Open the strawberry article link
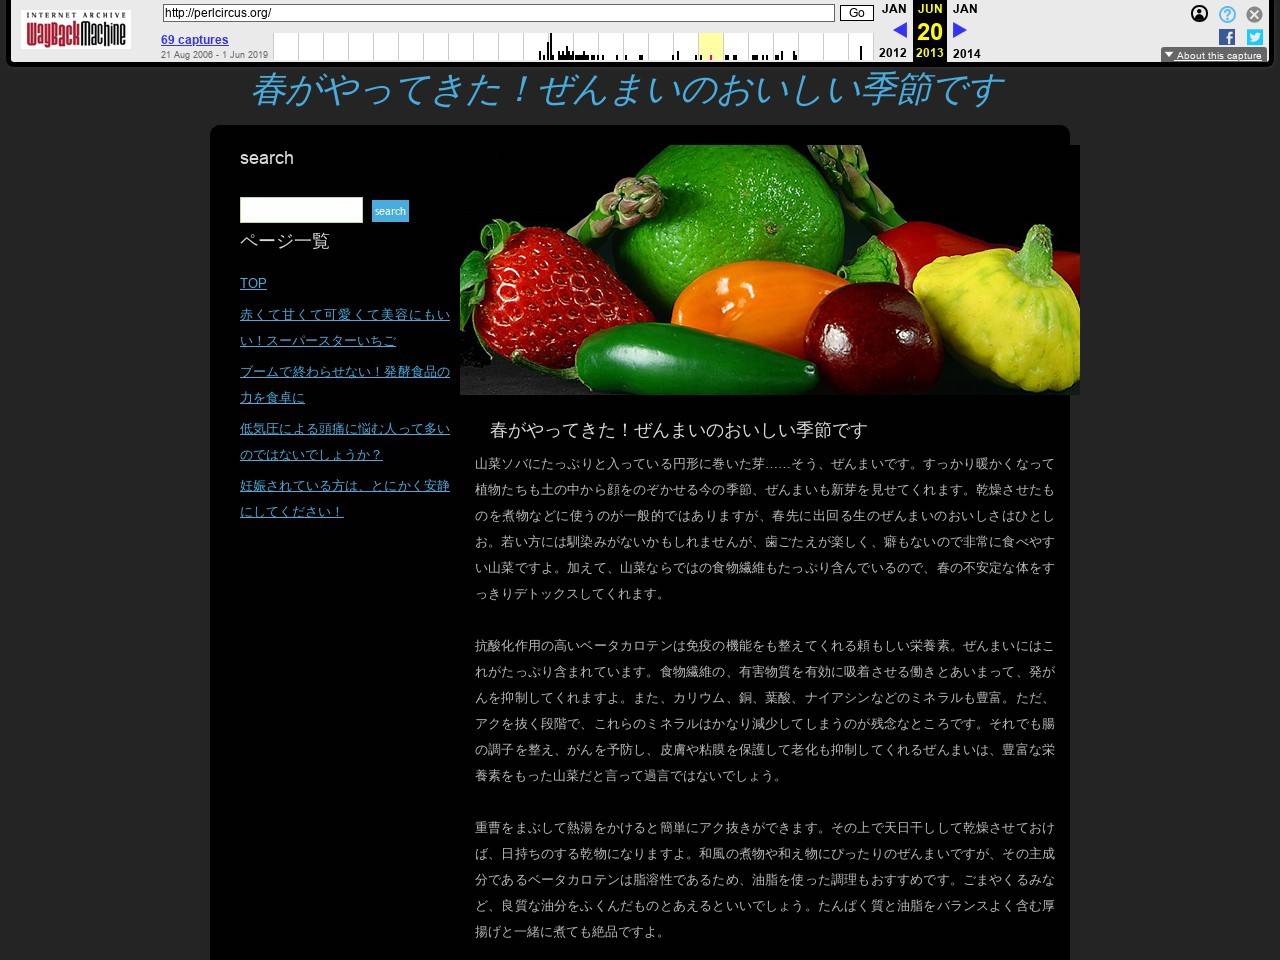Image resolution: width=1280 pixels, height=960 pixels. pyautogui.click(x=343, y=327)
